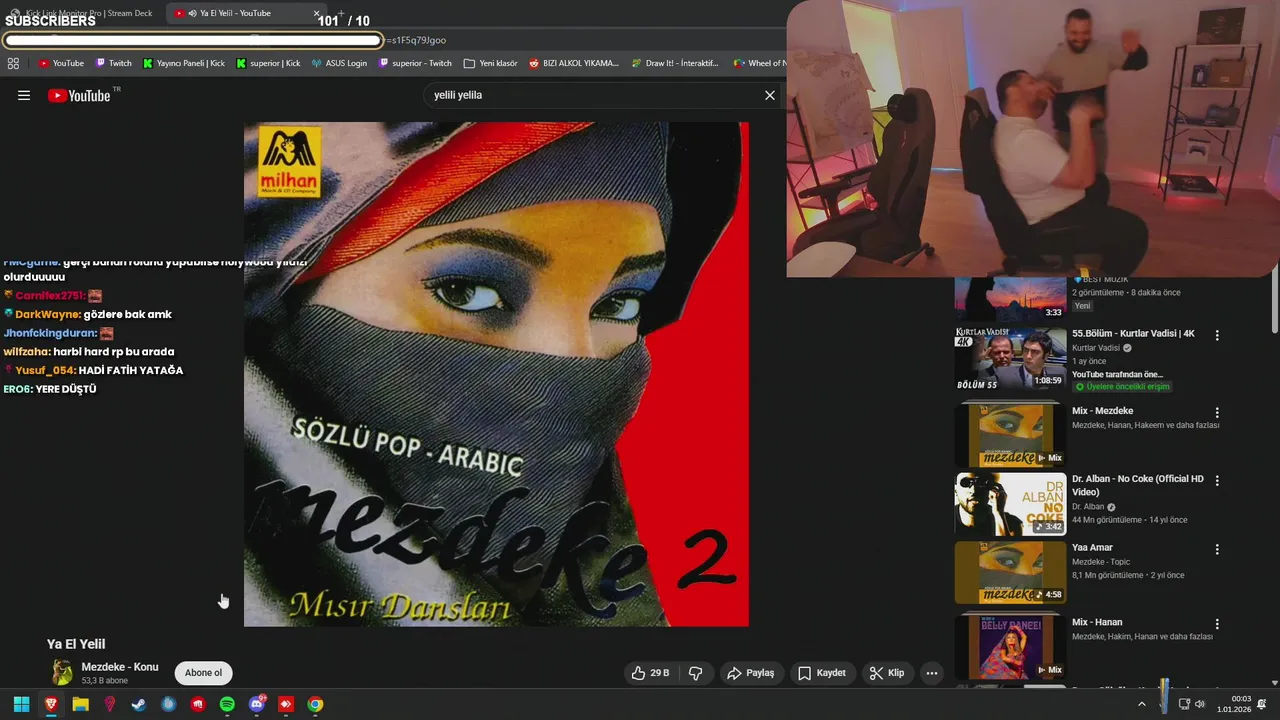
Task: Open the Yeni klasör bookmark folder
Action: click(490, 63)
